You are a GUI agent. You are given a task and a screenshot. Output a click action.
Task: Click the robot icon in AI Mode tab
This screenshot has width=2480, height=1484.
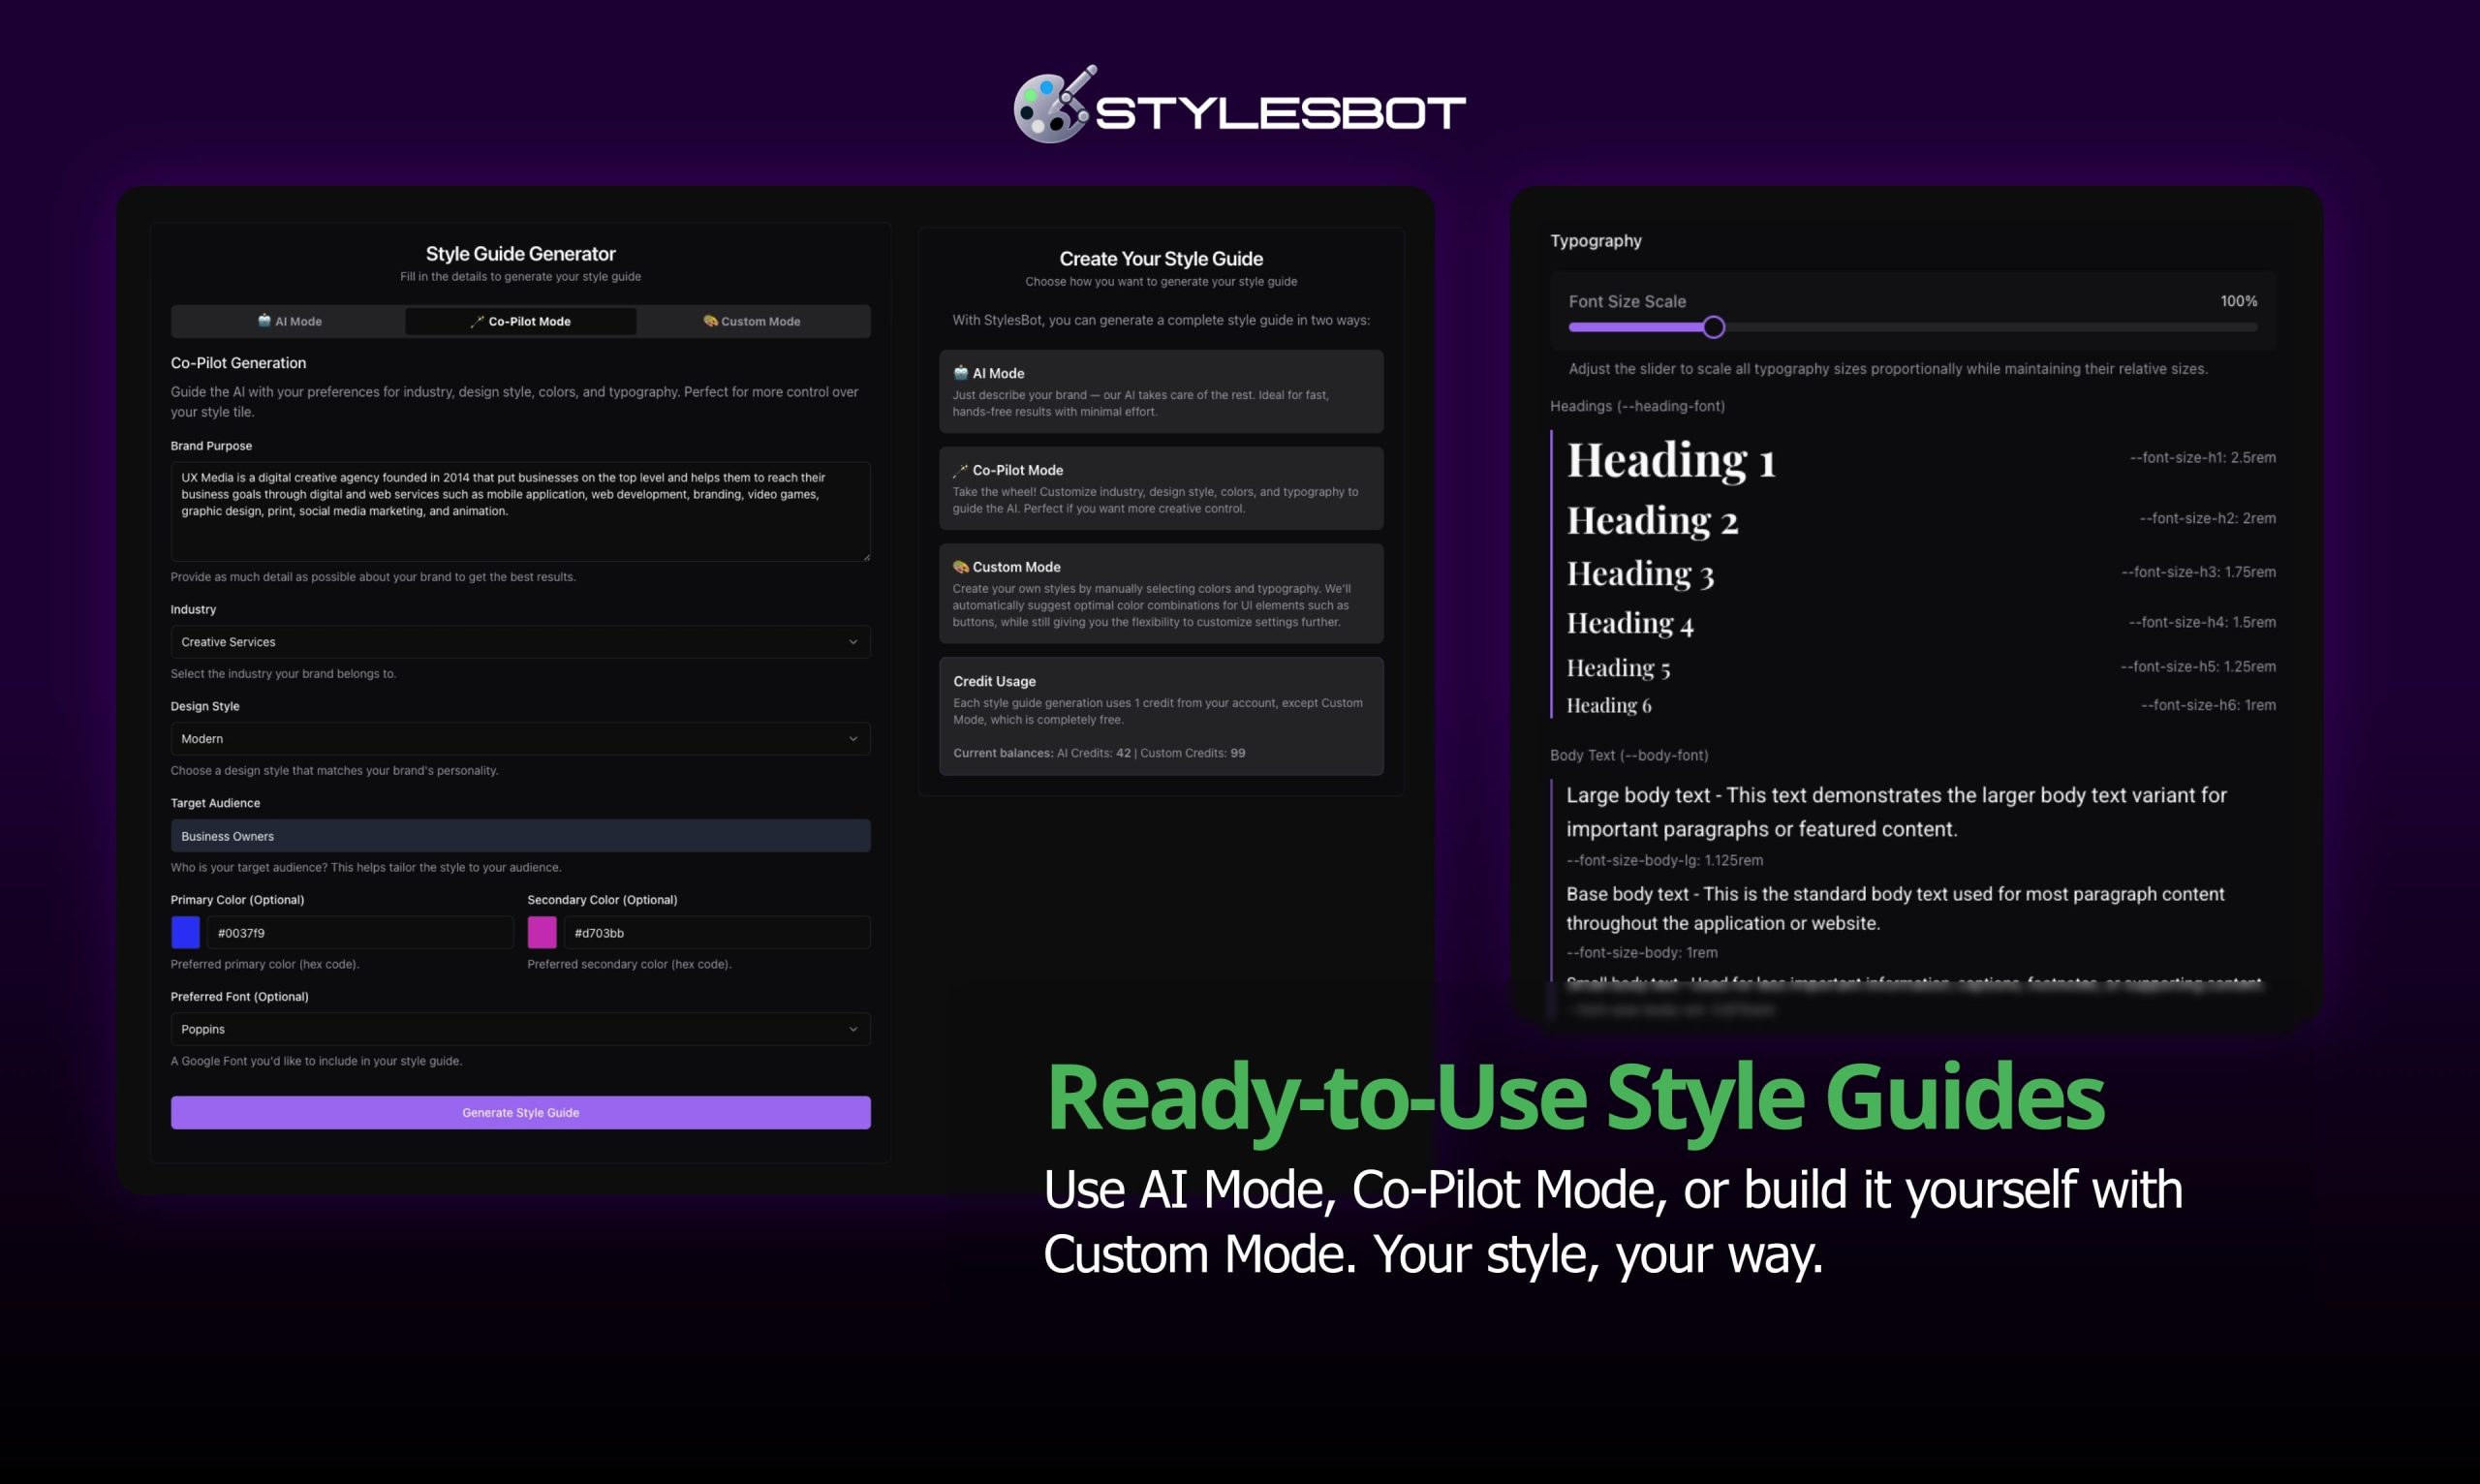coord(264,321)
